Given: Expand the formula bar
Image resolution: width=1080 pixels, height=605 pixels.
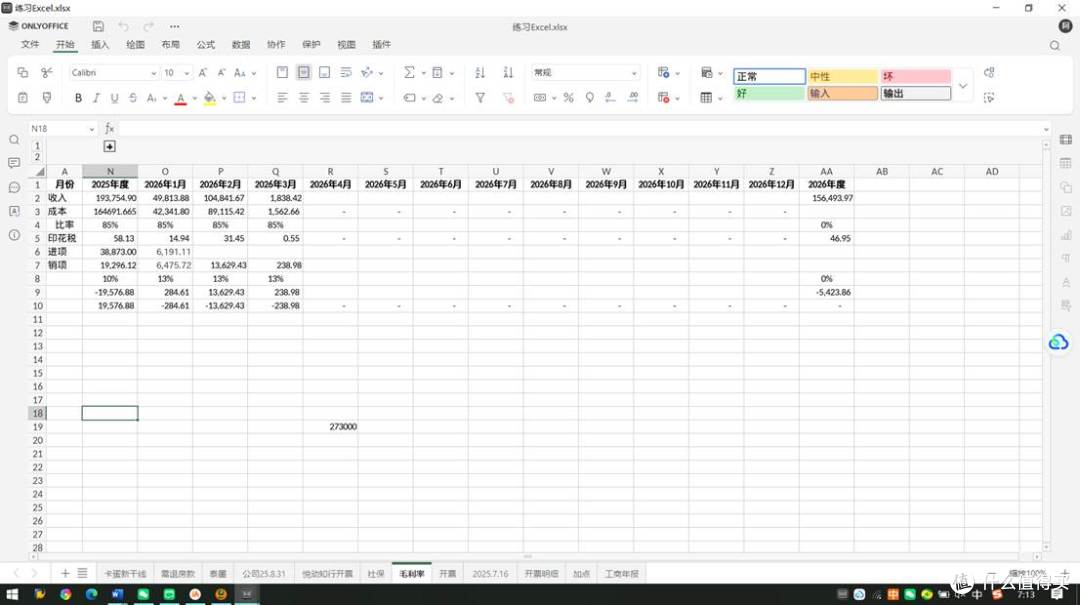Looking at the screenshot, I should pyautogui.click(x=1046, y=129).
